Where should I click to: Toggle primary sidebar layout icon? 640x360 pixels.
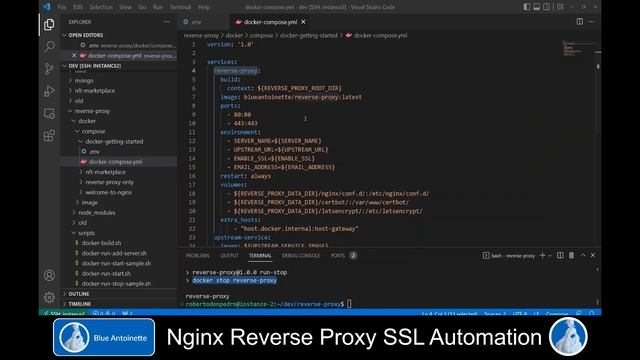click(527, 7)
